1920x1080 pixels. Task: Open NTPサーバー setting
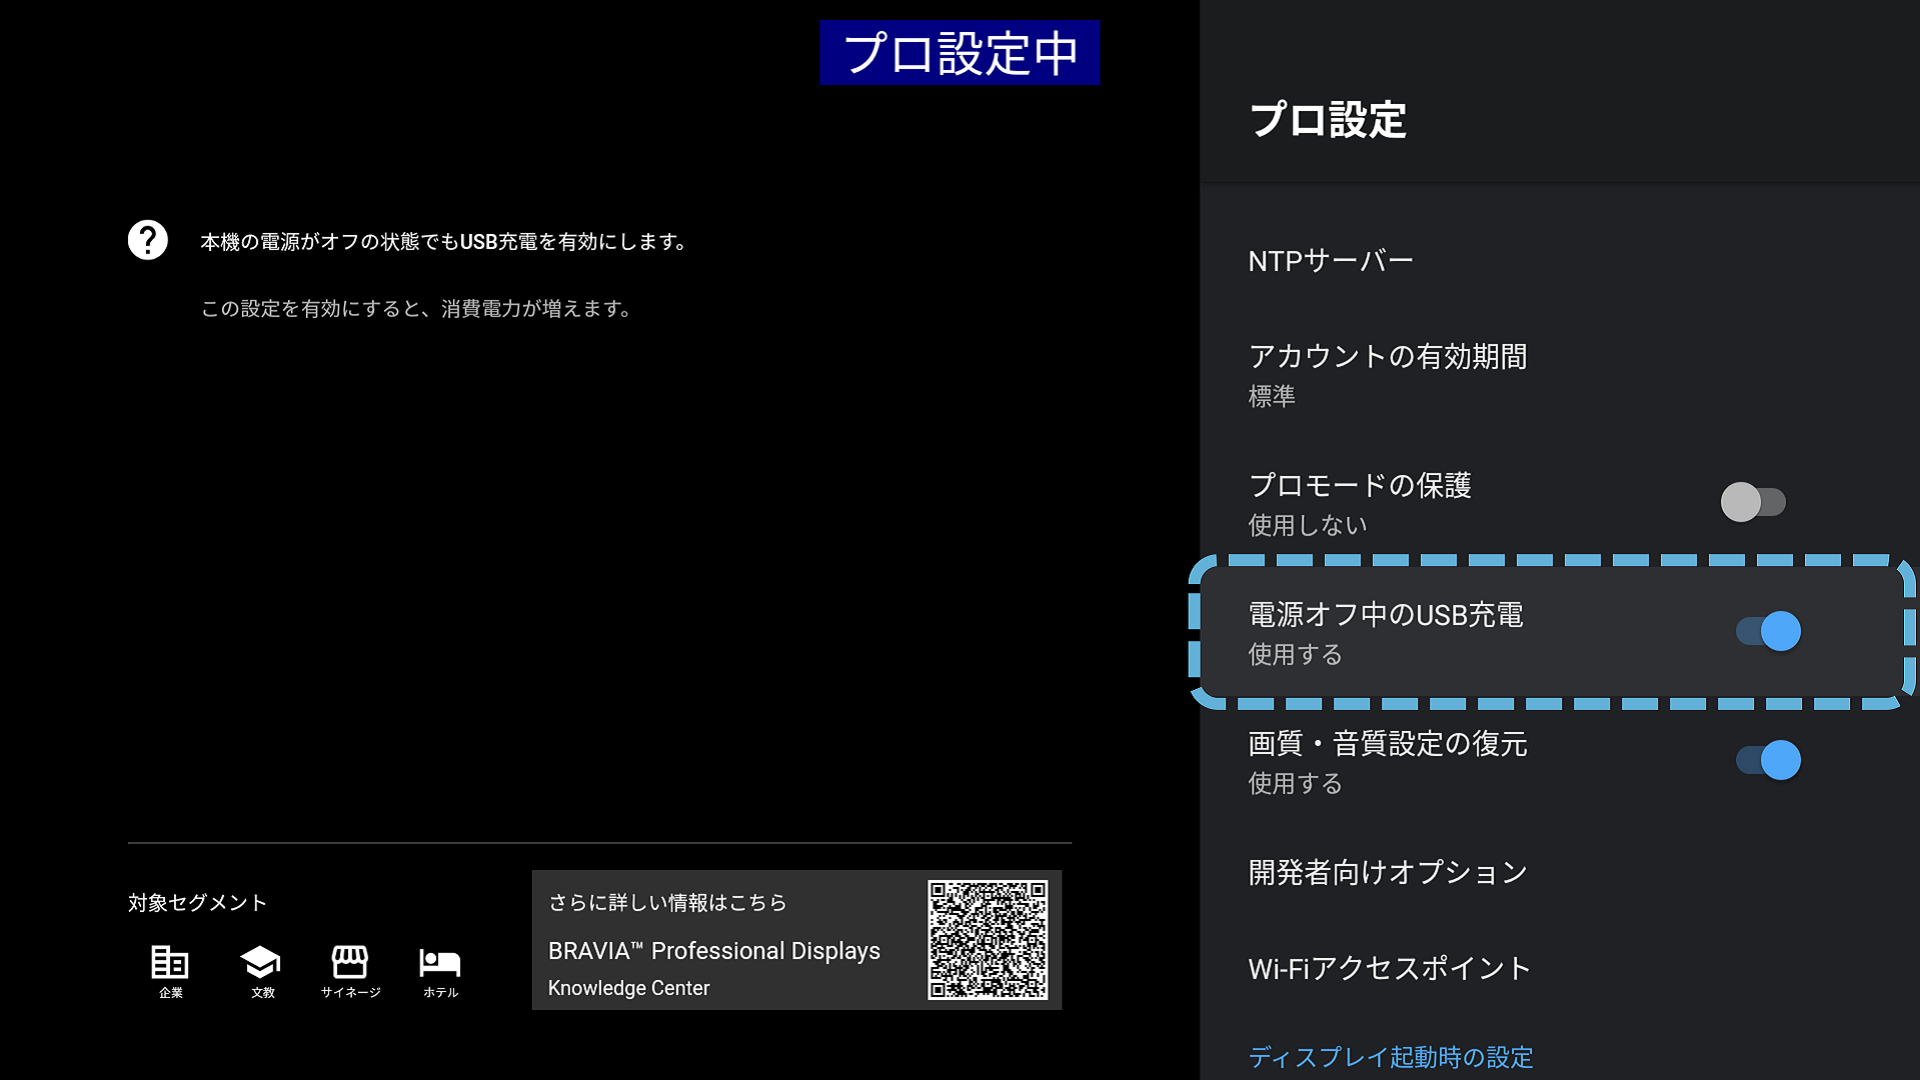coord(1331,261)
